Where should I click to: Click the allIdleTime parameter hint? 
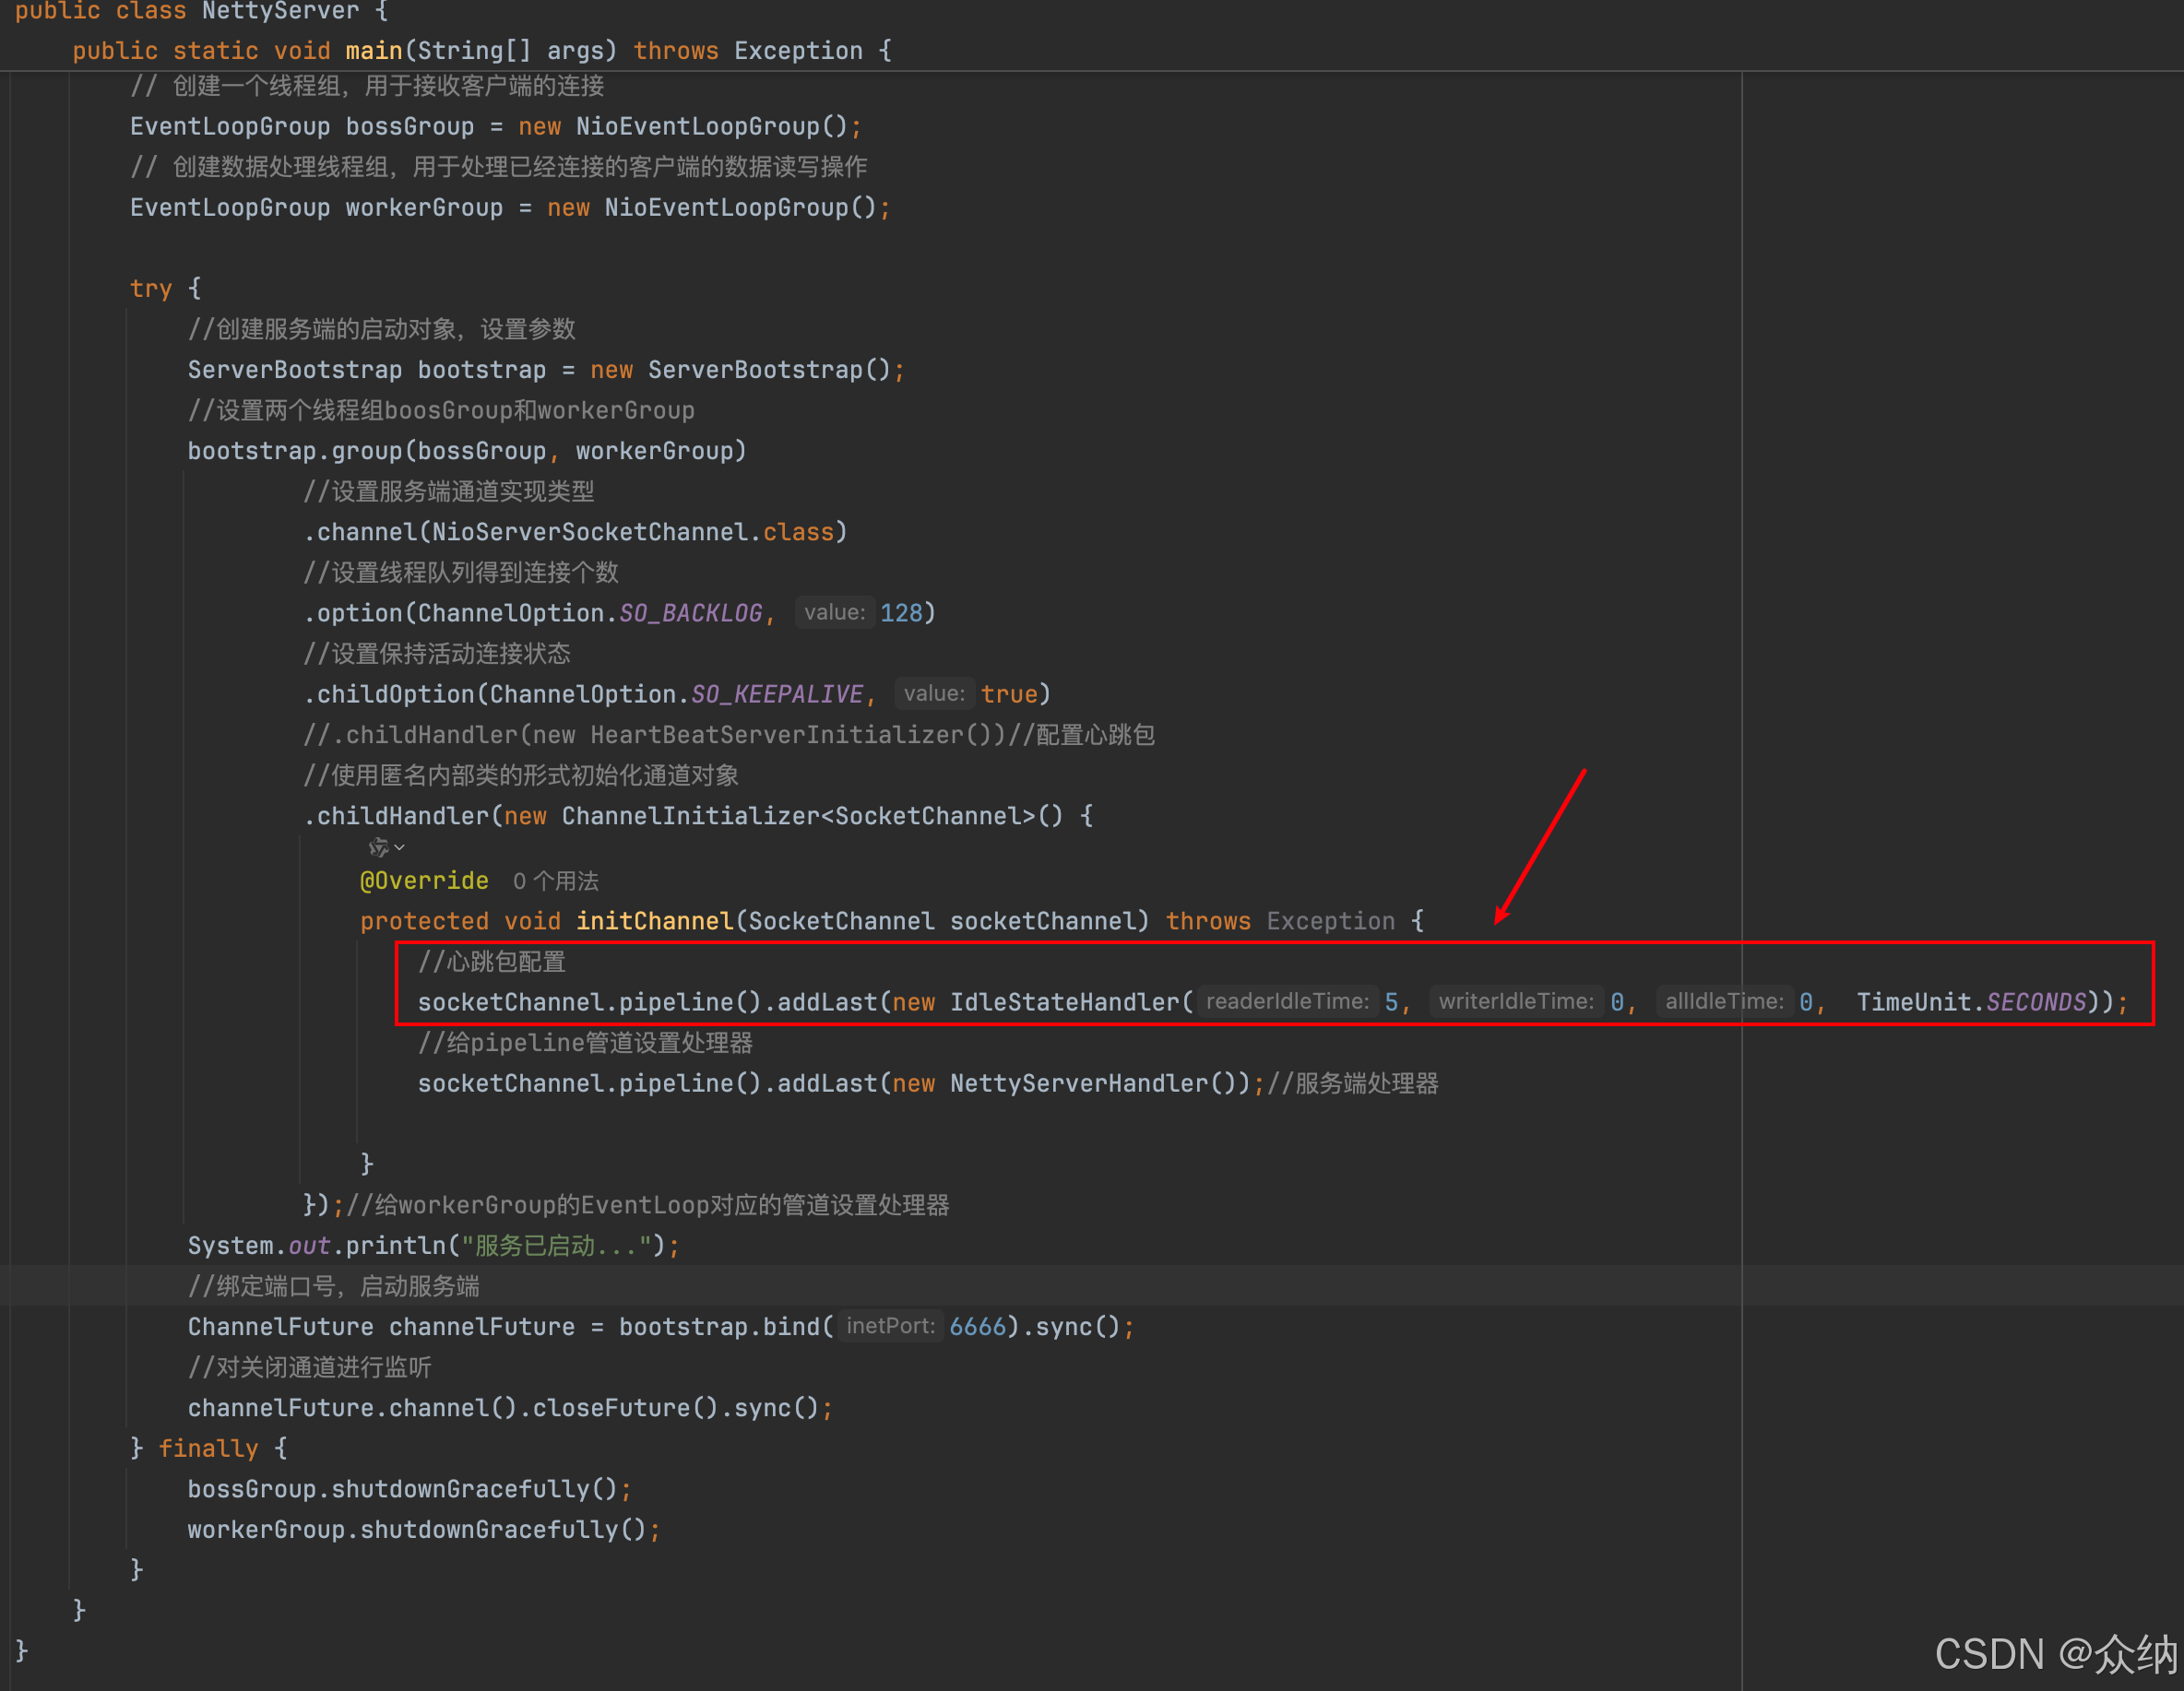(x=1723, y=1001)
